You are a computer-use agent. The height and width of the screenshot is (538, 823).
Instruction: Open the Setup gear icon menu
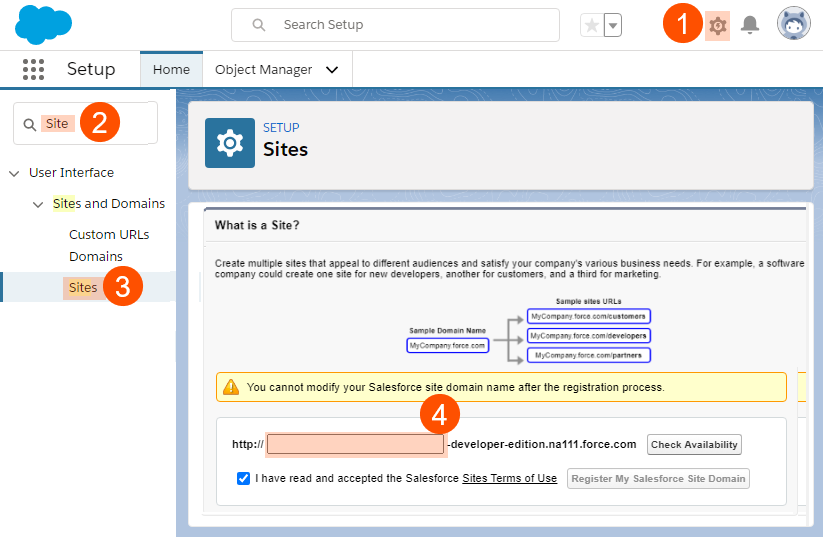tap(718, 25)
